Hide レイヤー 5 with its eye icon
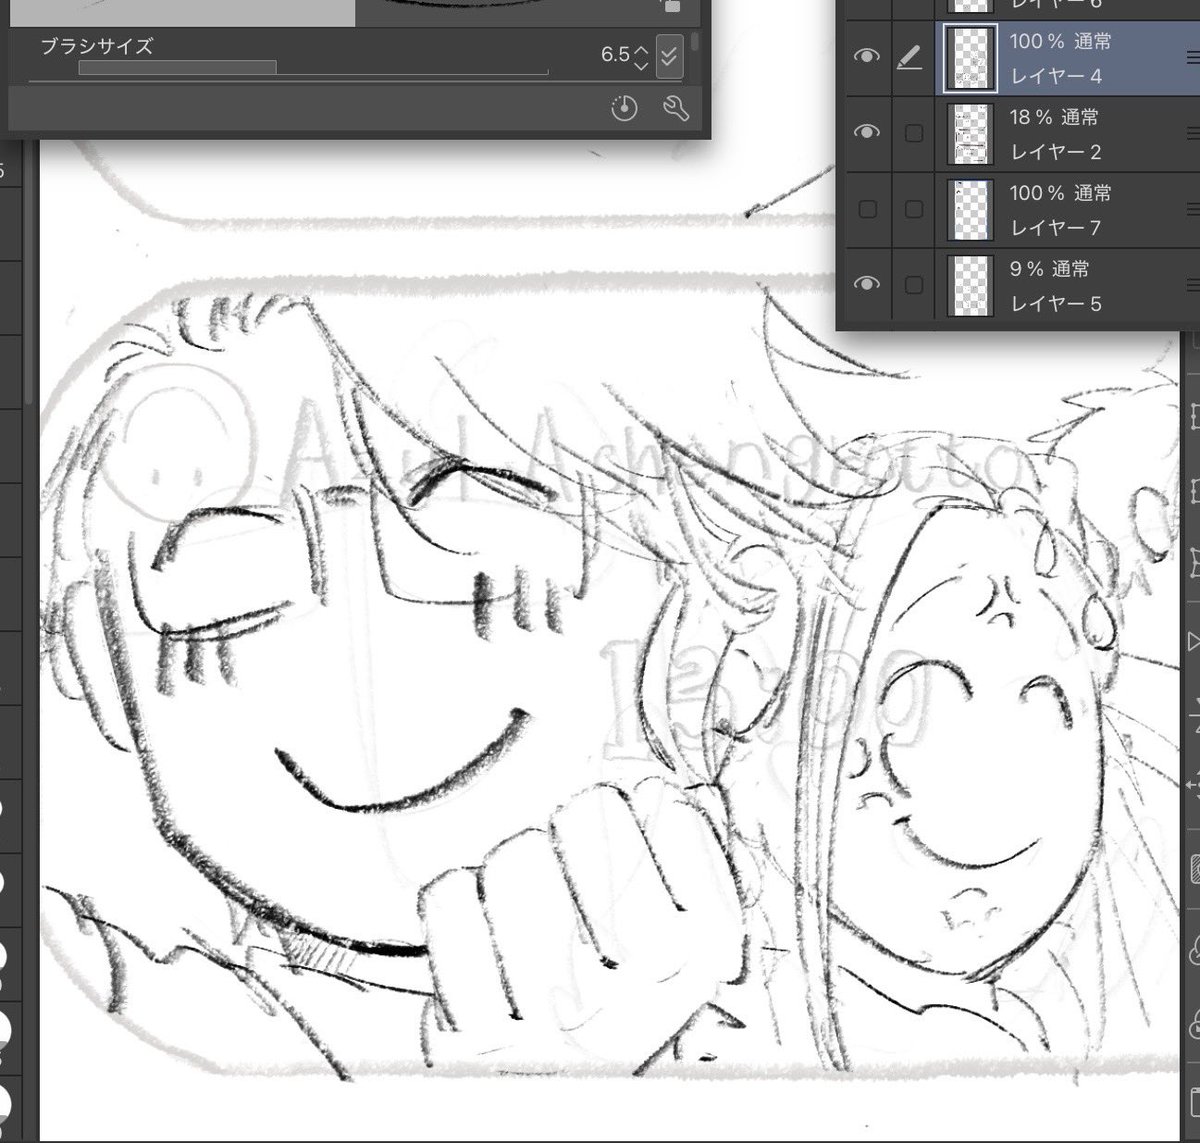The width and height of the screenshot is (1200, 1143). point(866,285)
